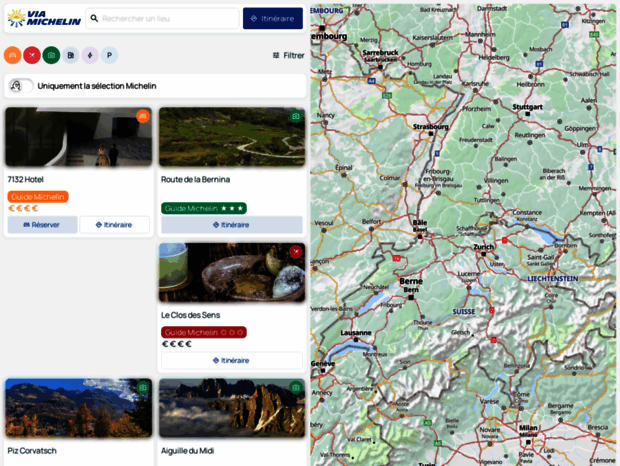Click Saint-Gall on the map
This screenshot has height=466, width=620.
pyautogui.click(x=541, y=257)
